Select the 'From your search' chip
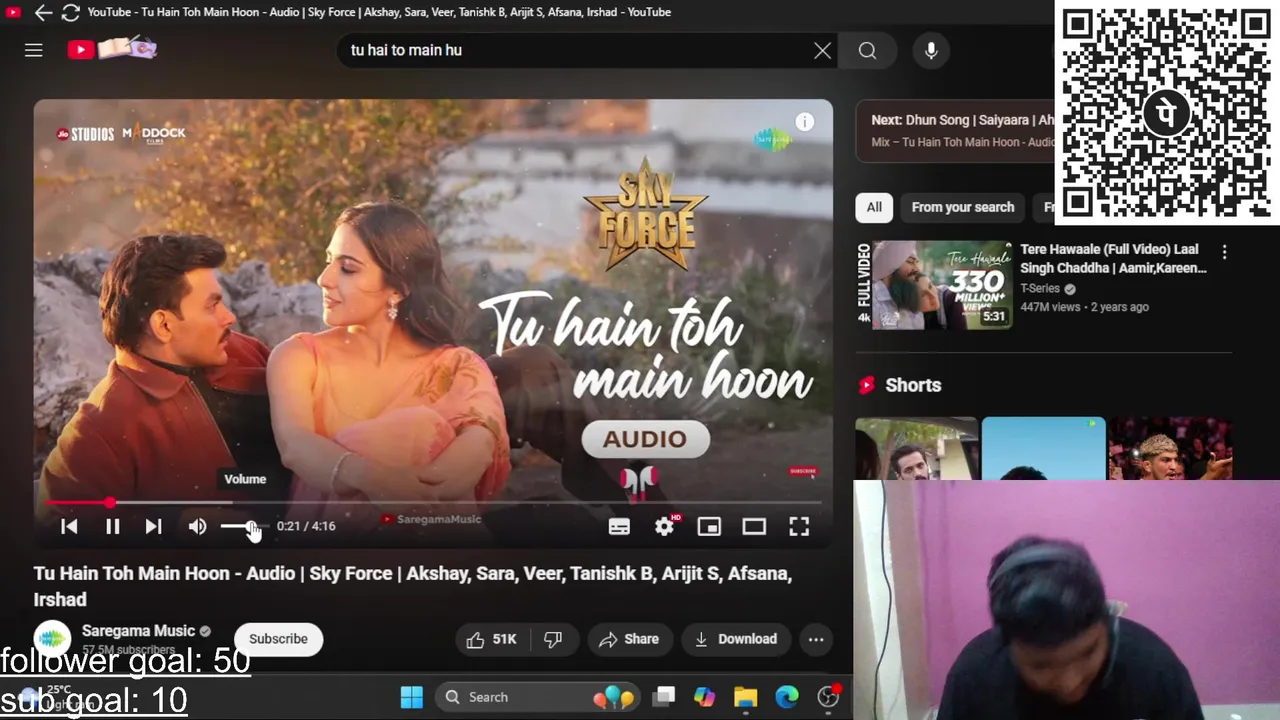Viewport: 1280px width, 720px height. click(x=962, y=207)
